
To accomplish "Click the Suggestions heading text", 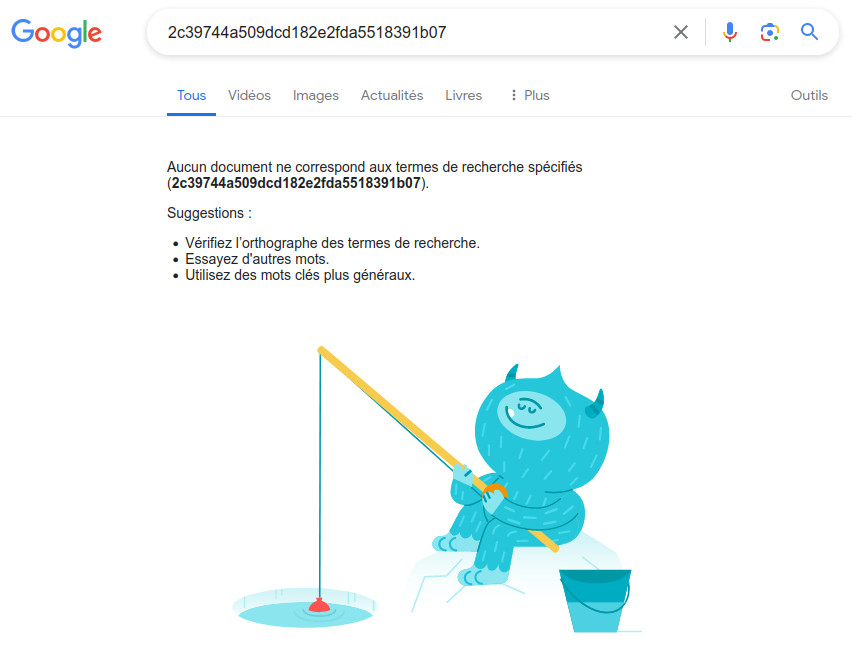I will click(209, 213).
